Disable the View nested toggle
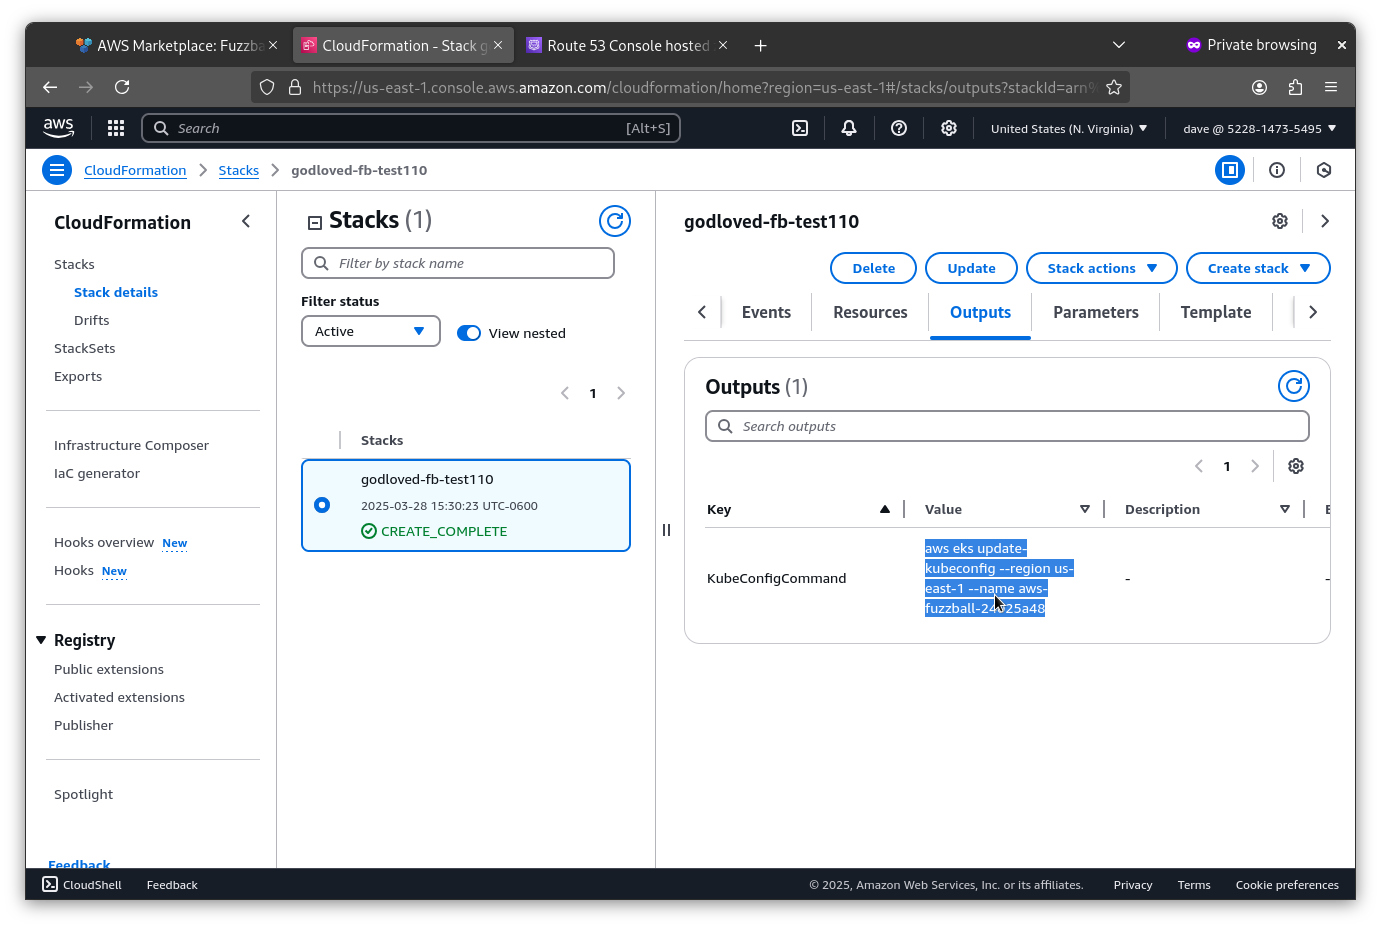Viewport: 1381px width, 928px height. click(x=468, y=332)
